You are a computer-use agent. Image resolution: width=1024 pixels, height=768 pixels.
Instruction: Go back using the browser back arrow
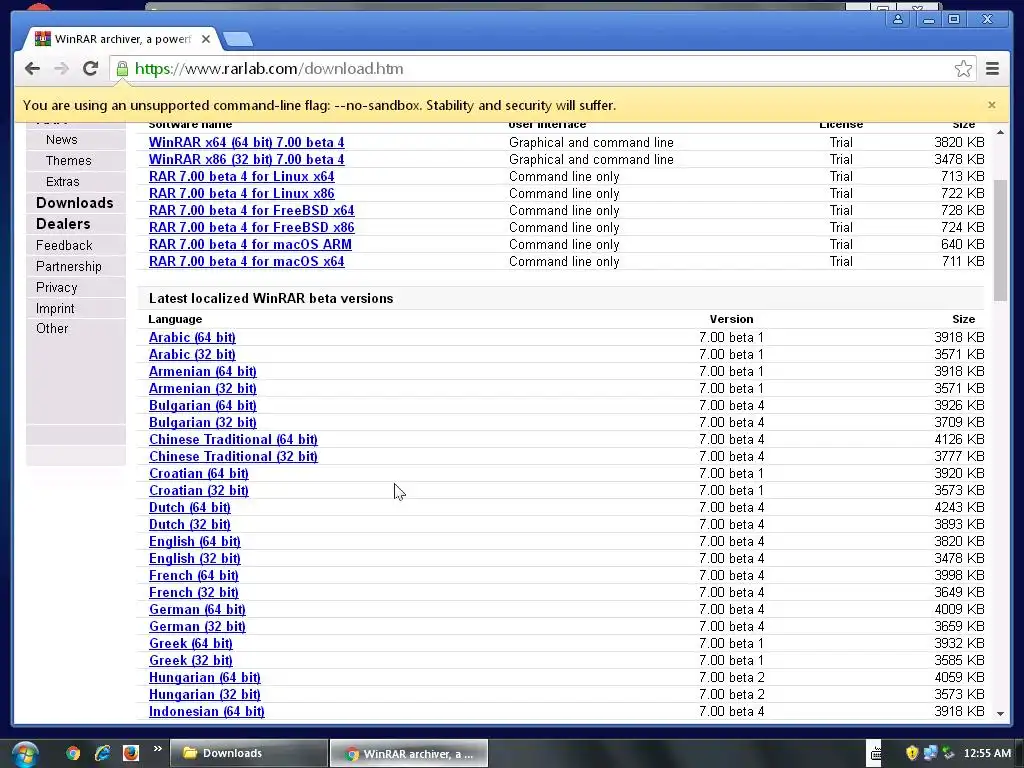point(32,69)
